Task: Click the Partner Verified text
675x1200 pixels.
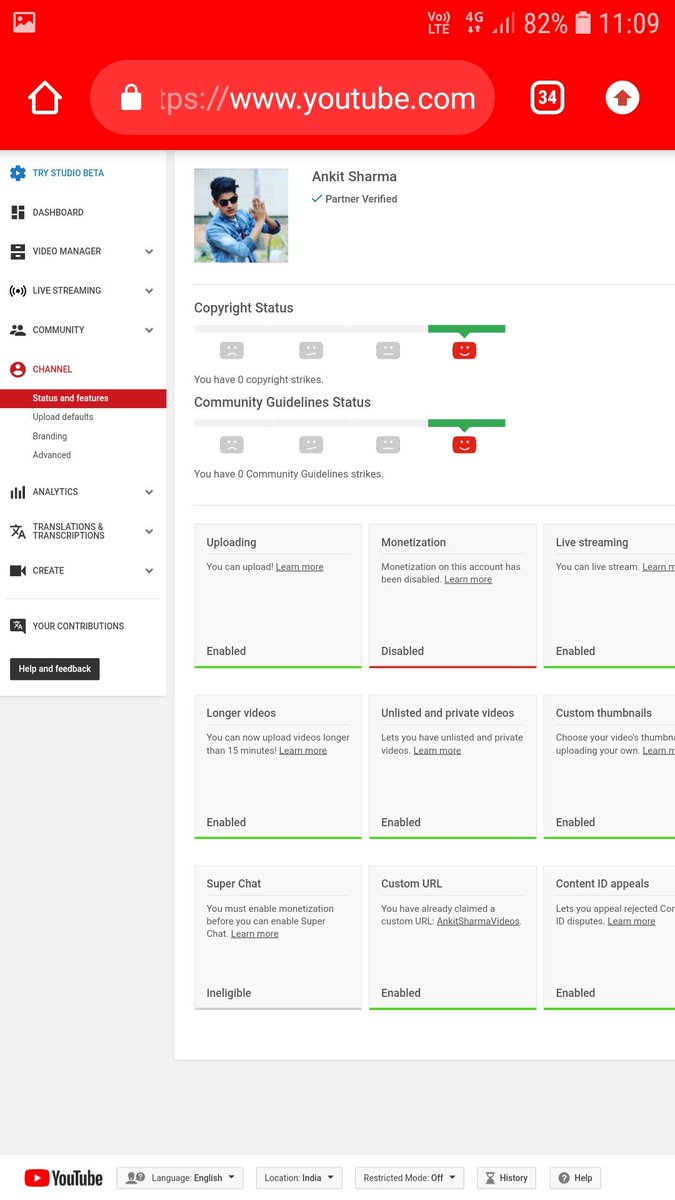Action: tap(361, 199)
